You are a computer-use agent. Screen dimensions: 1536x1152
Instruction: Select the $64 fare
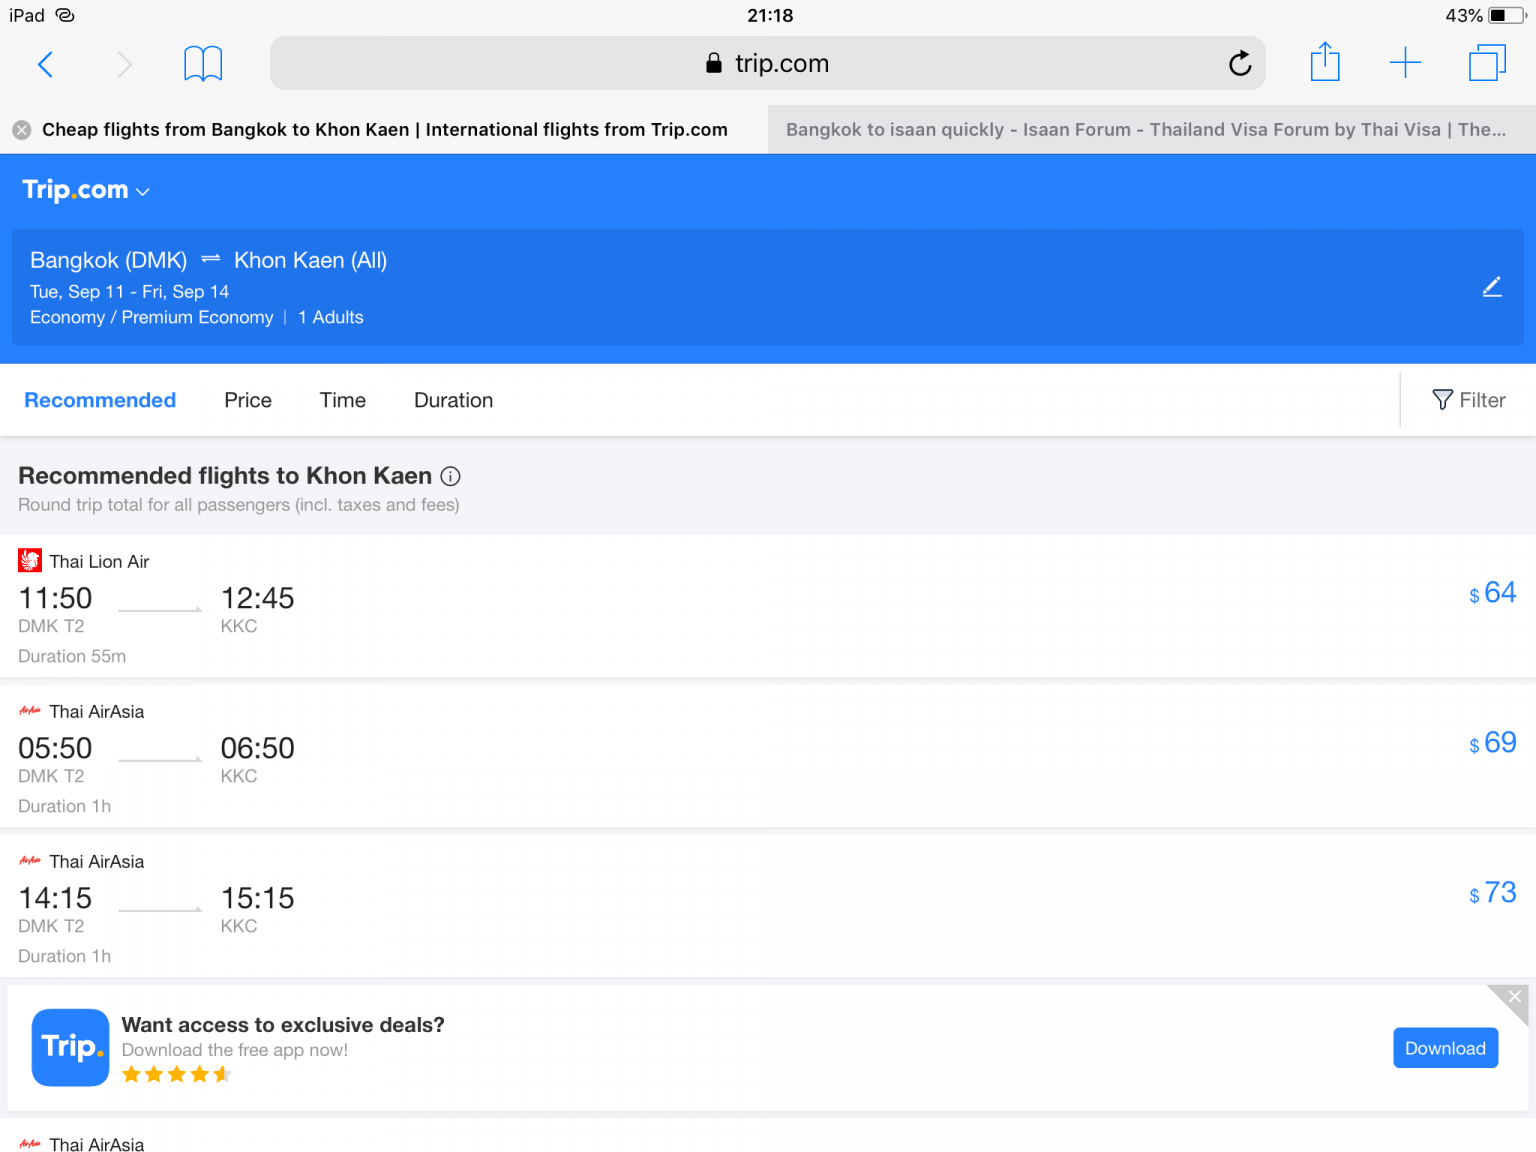tap(1492, 593)
